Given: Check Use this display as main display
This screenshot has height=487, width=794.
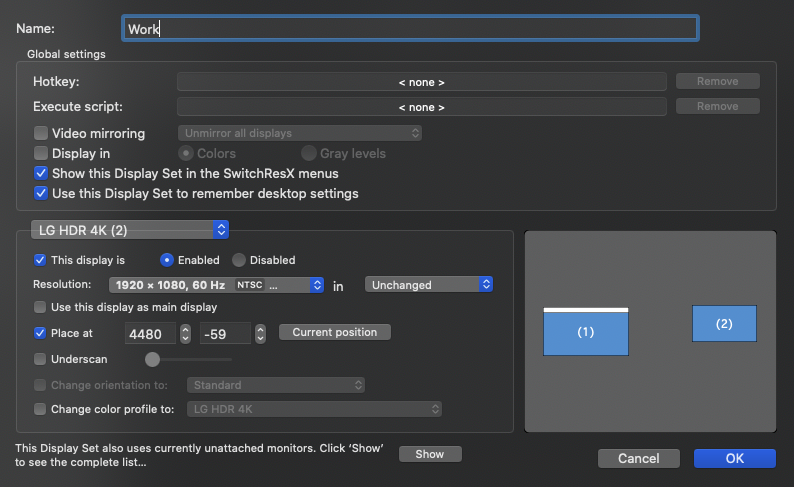Looking at the screenshot, I should click(x=41, y=307).
